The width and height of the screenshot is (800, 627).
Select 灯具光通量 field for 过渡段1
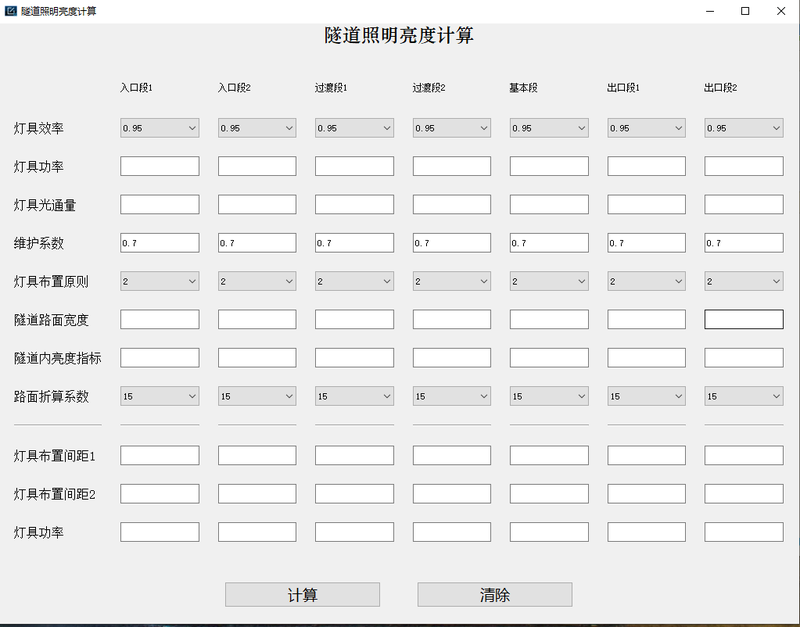[354, 205]
